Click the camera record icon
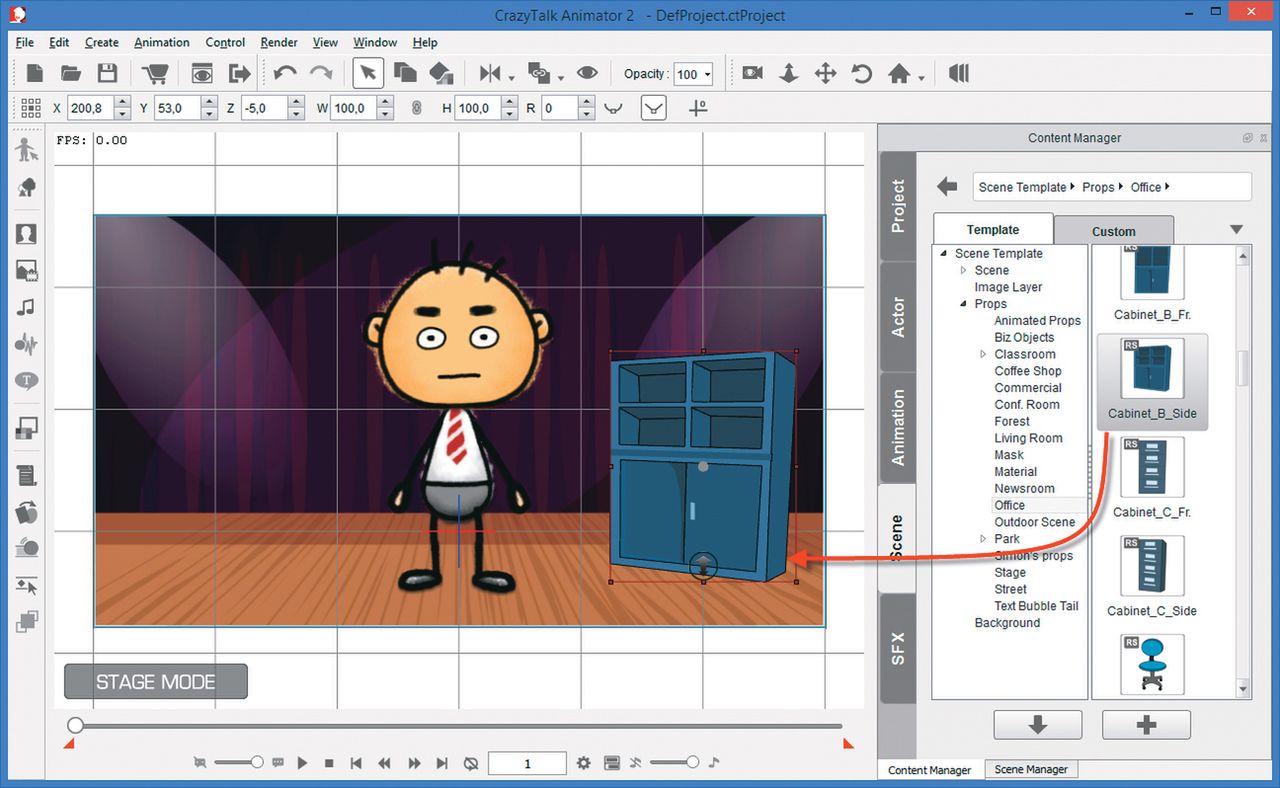 [753, 73]
